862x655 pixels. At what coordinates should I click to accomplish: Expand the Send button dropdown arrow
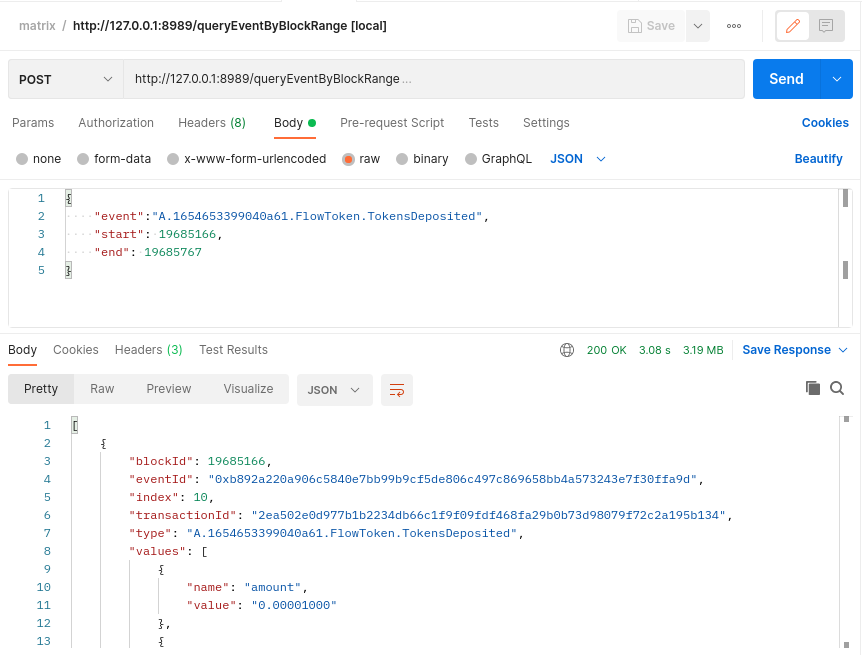(x=837, y=79)
